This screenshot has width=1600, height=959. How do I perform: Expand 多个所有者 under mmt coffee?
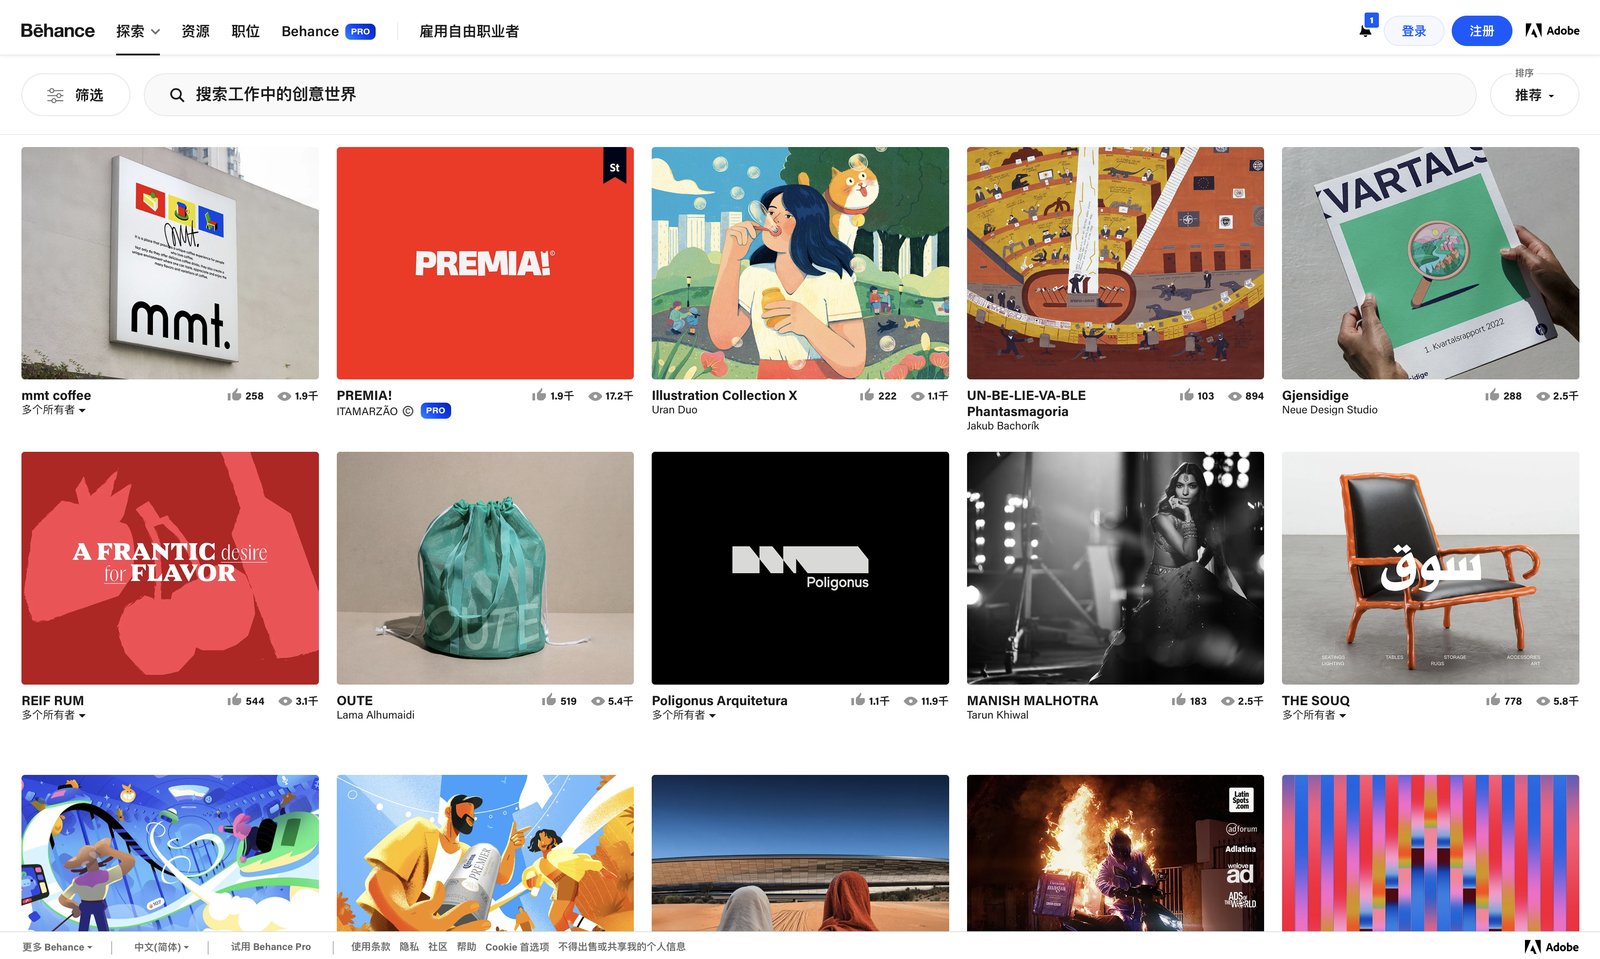54,410
